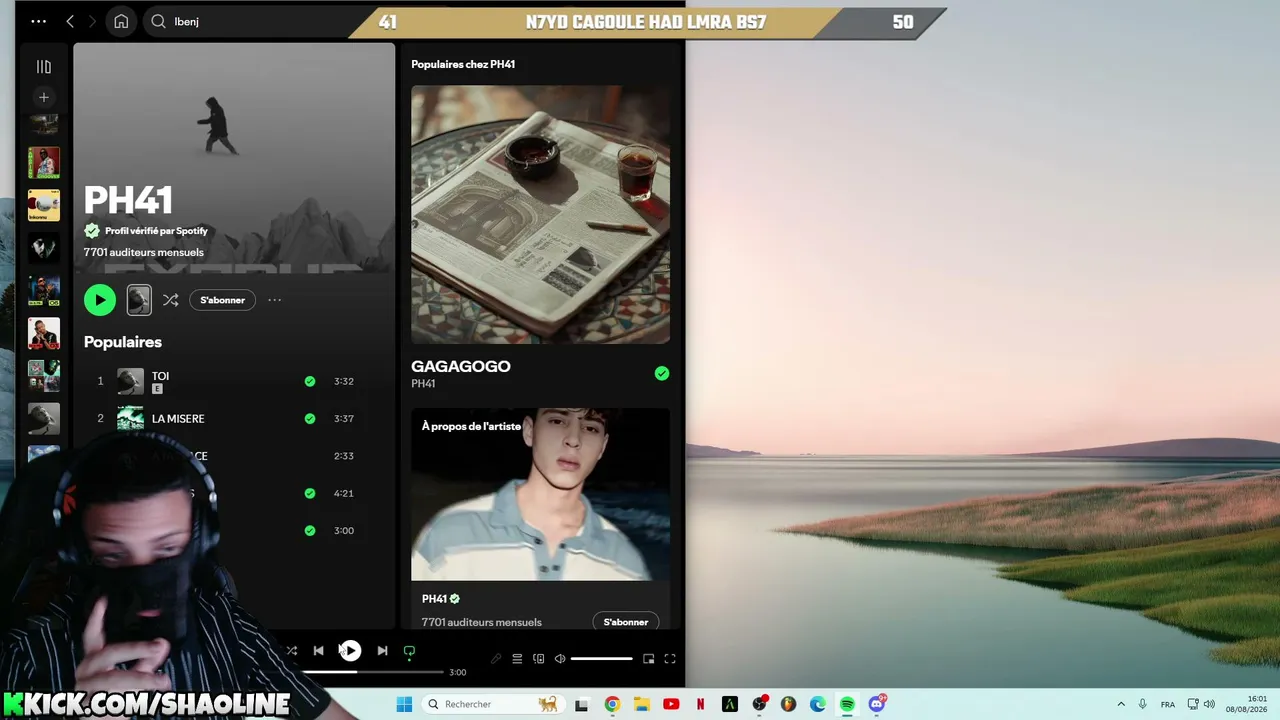Open more options for artist PH41

[x=274, y=300]
